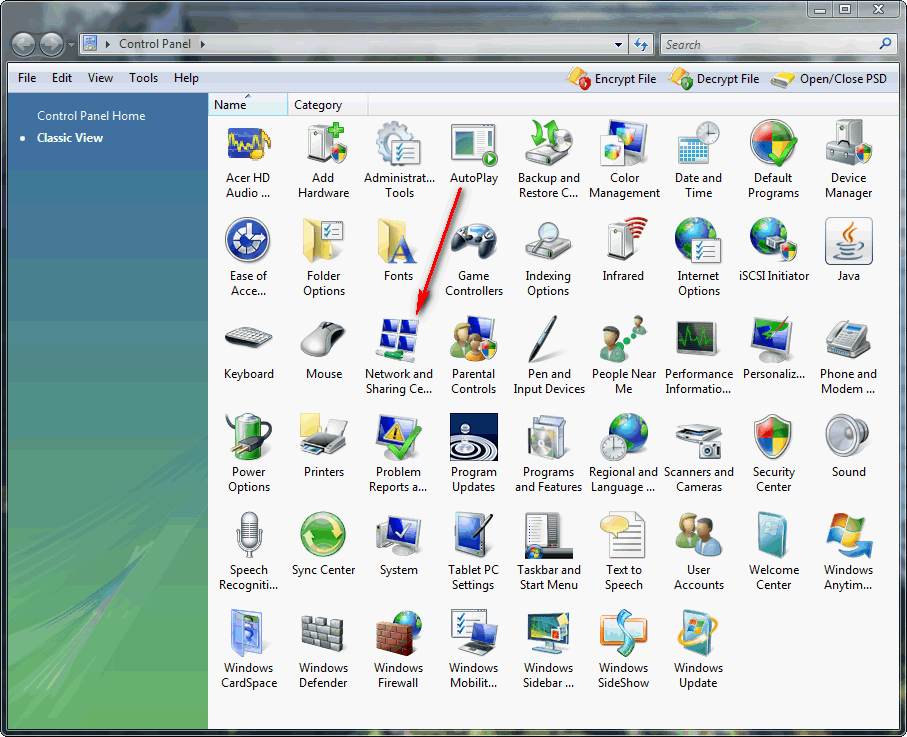Open Phone and Modem options
This screenshot has width=907, height=737.
pyautogui.click(x=849, y=340)
